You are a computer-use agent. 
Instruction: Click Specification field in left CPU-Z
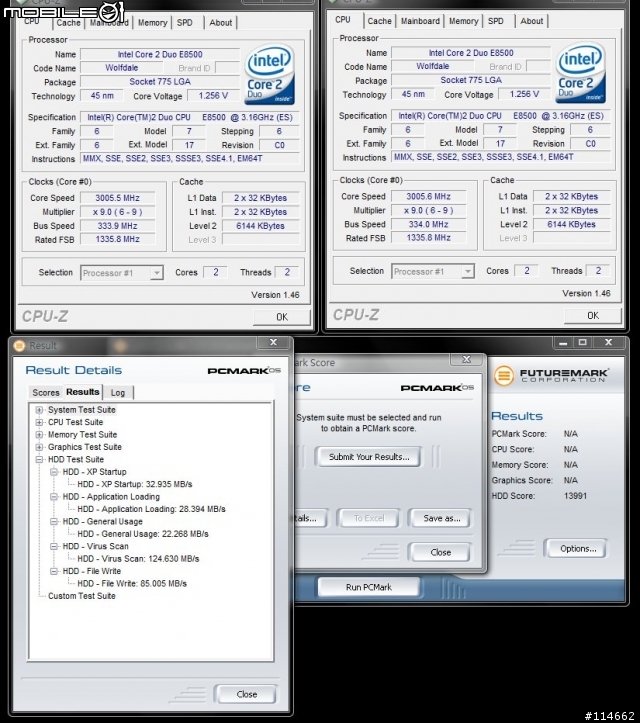(x=190, y=117)
